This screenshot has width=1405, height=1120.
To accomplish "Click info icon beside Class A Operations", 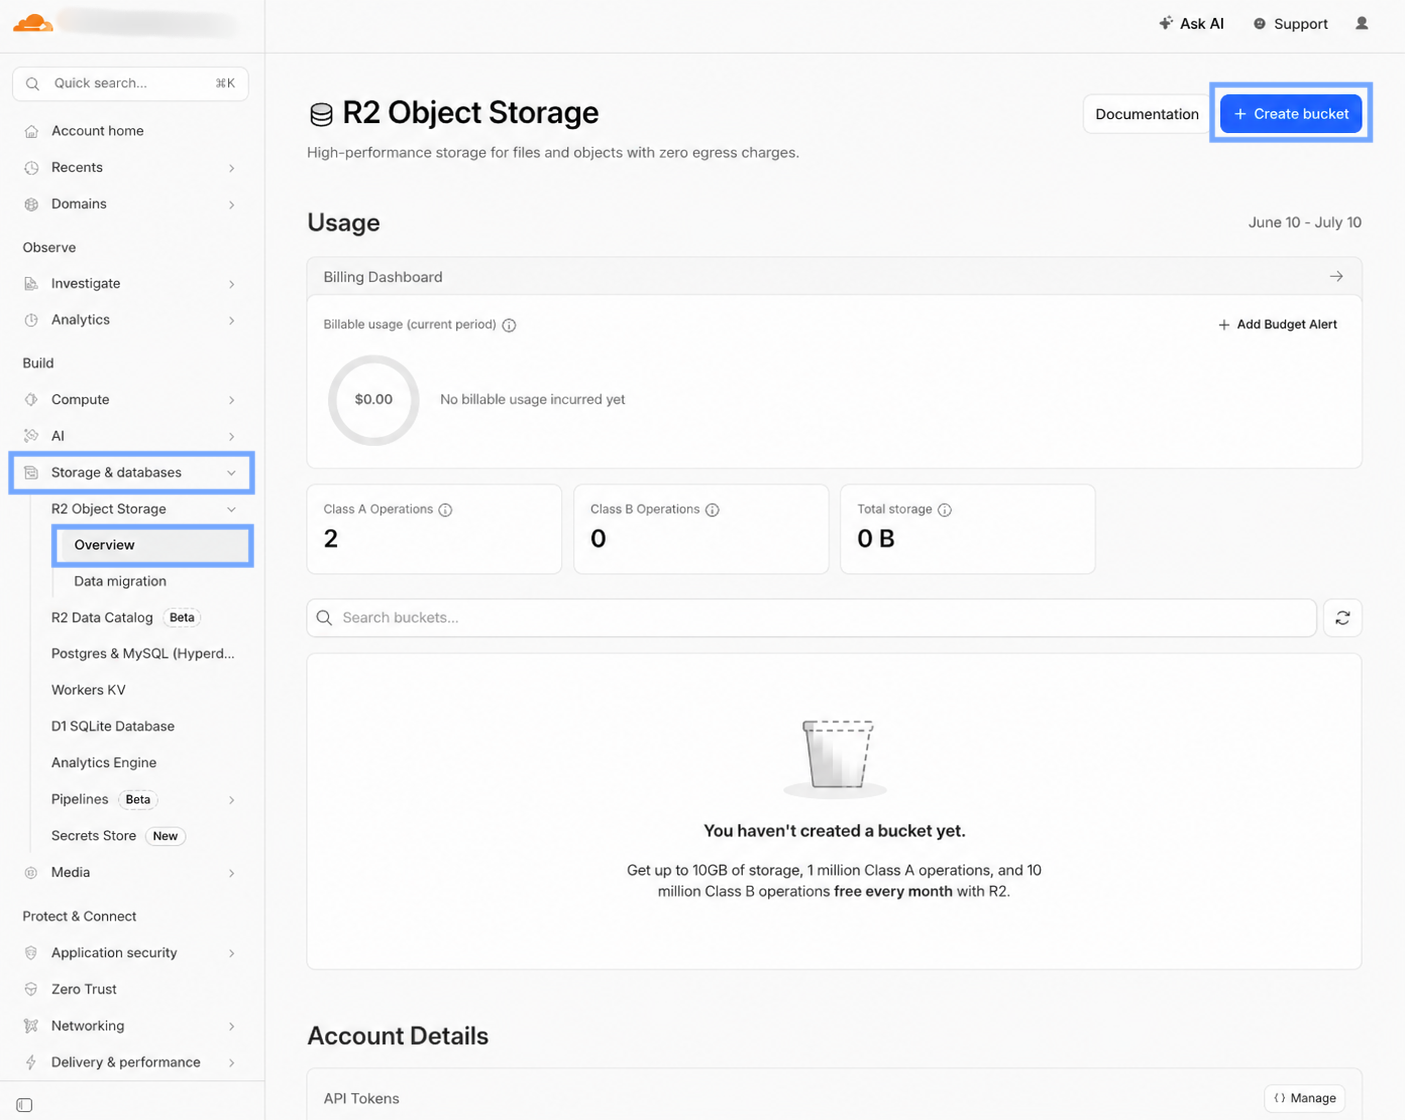I will 445,510.
